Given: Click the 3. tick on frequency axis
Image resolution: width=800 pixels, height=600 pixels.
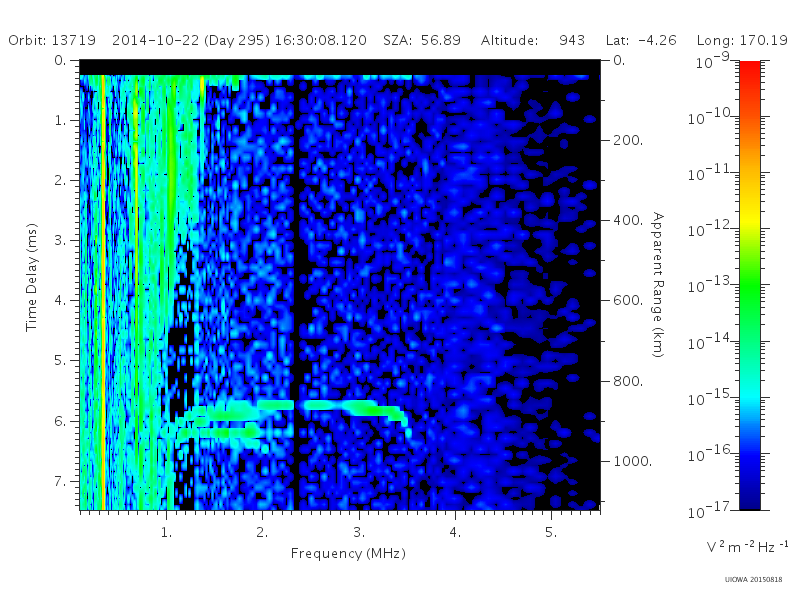Looking at the screenshot, I should coord(359,532).
